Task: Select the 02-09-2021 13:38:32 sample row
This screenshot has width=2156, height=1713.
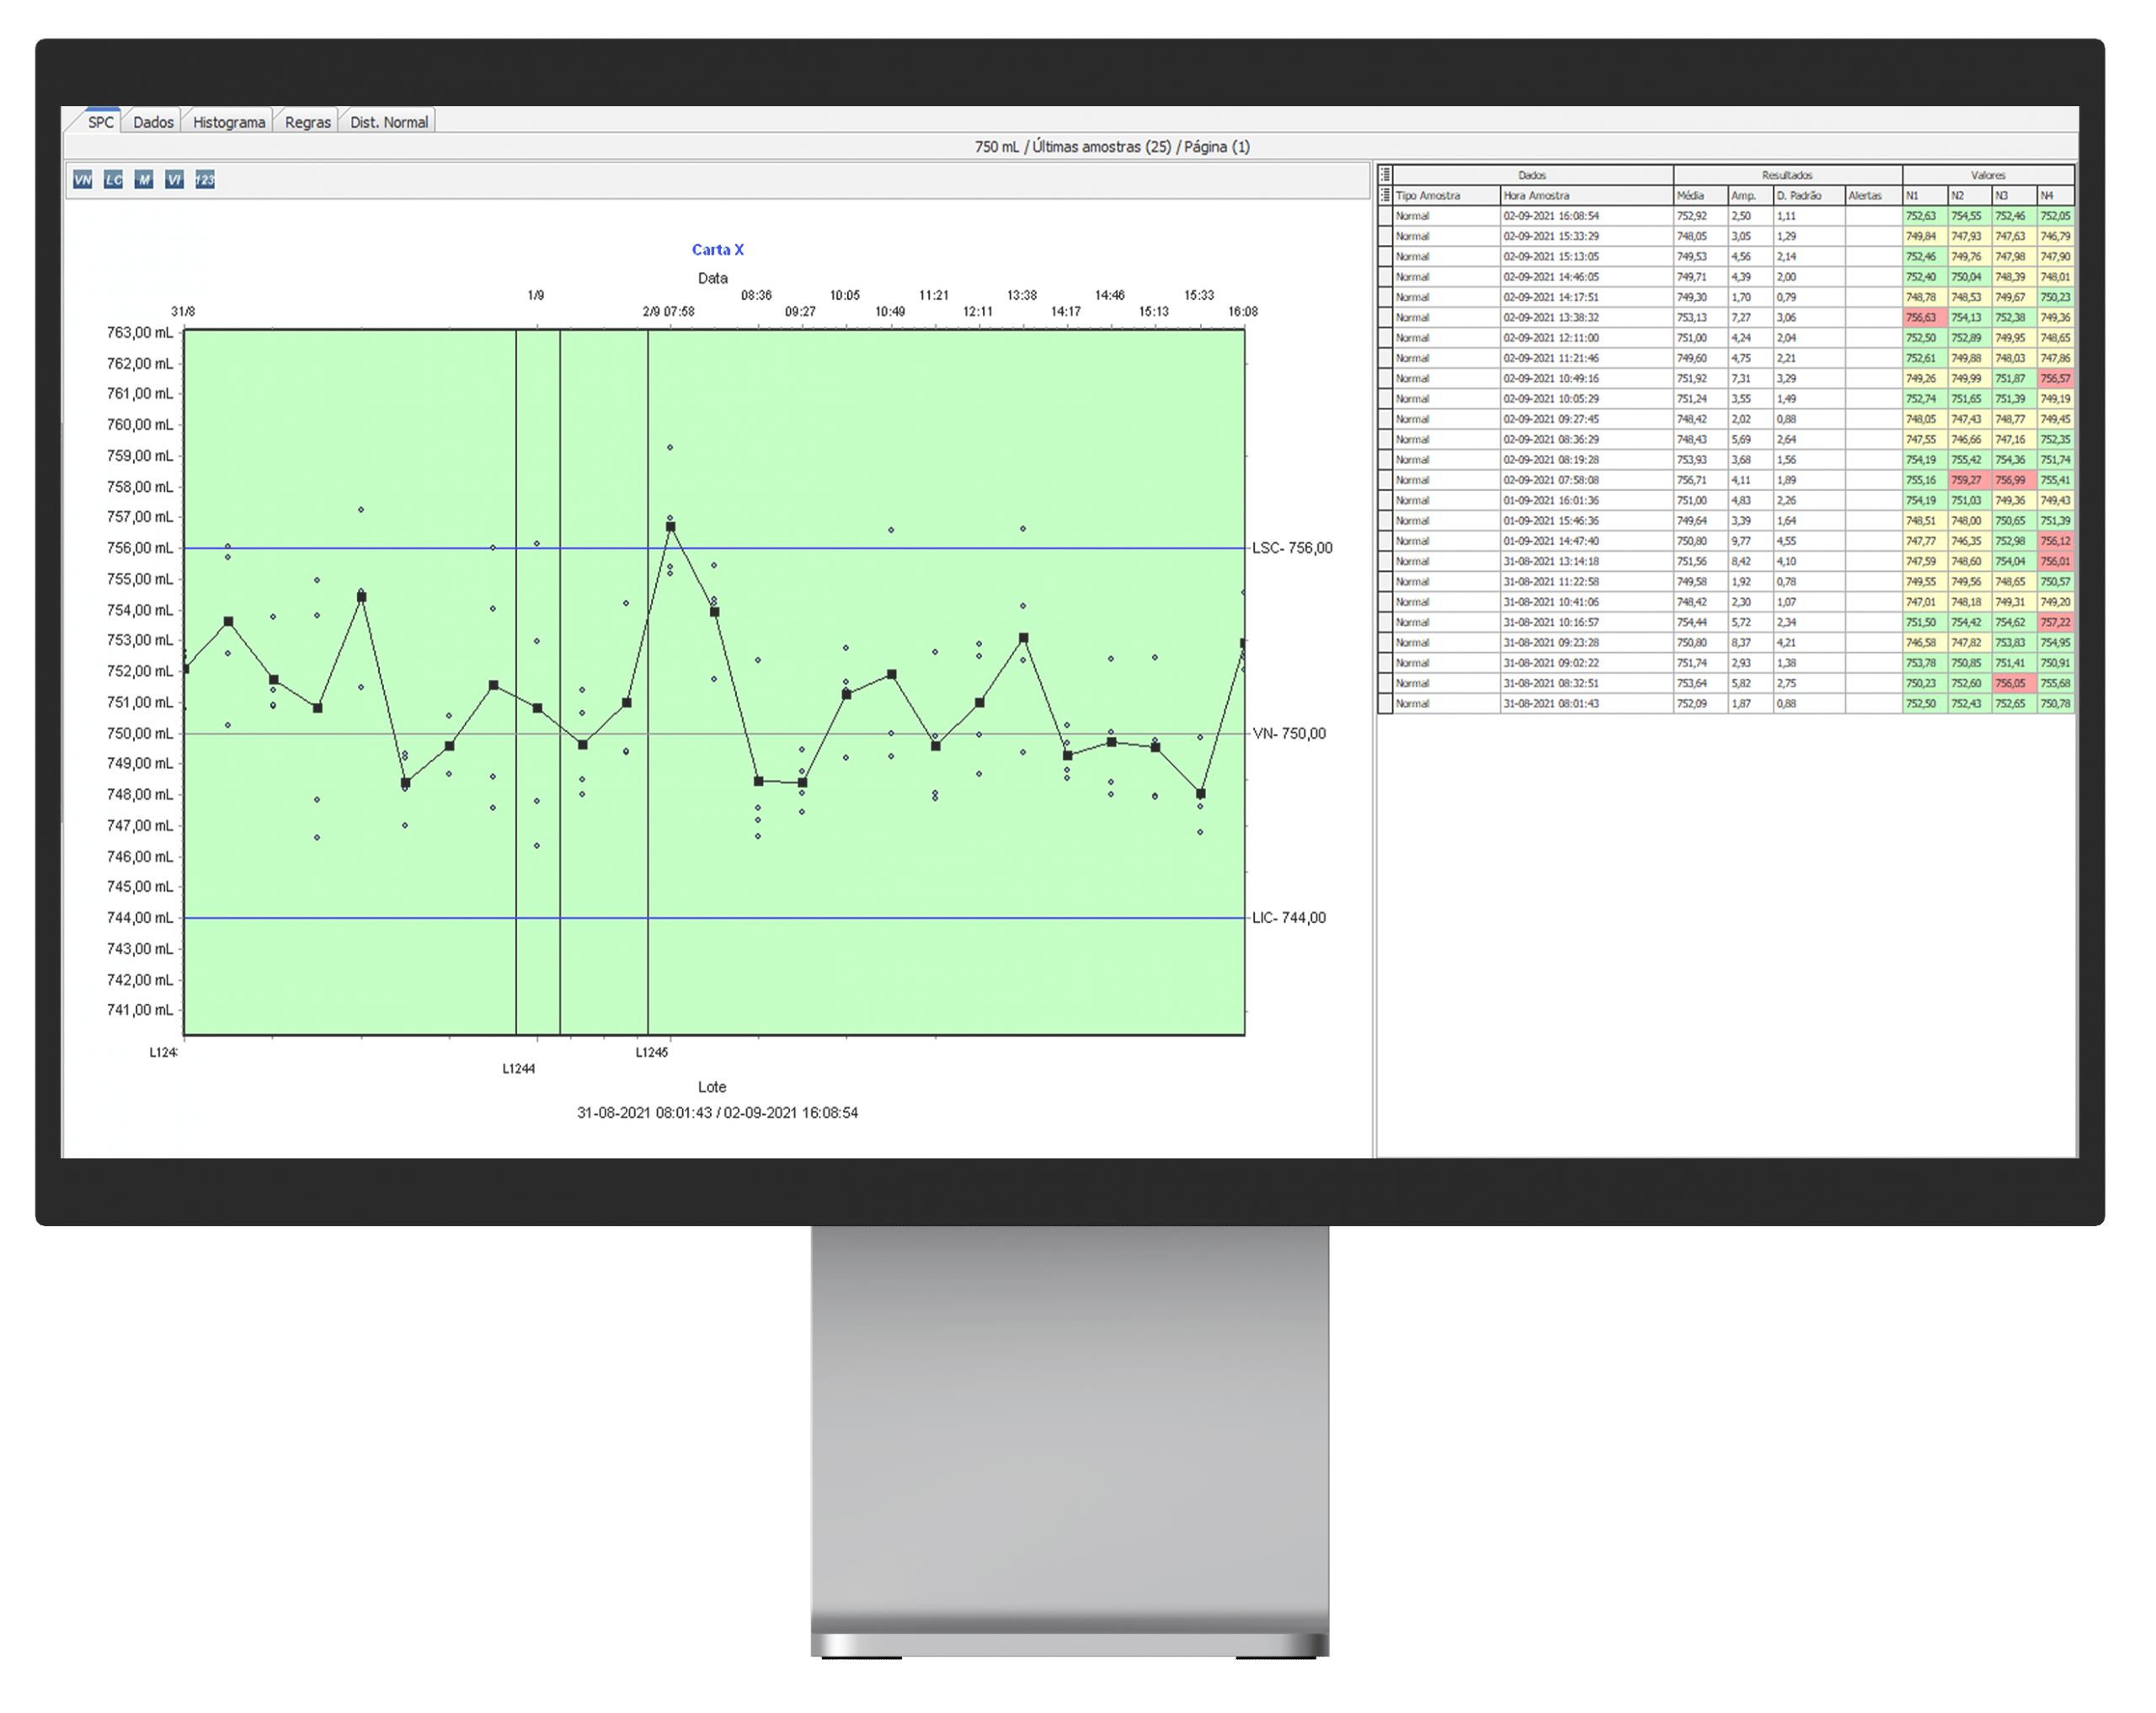Action: (x=1551, y=318)
